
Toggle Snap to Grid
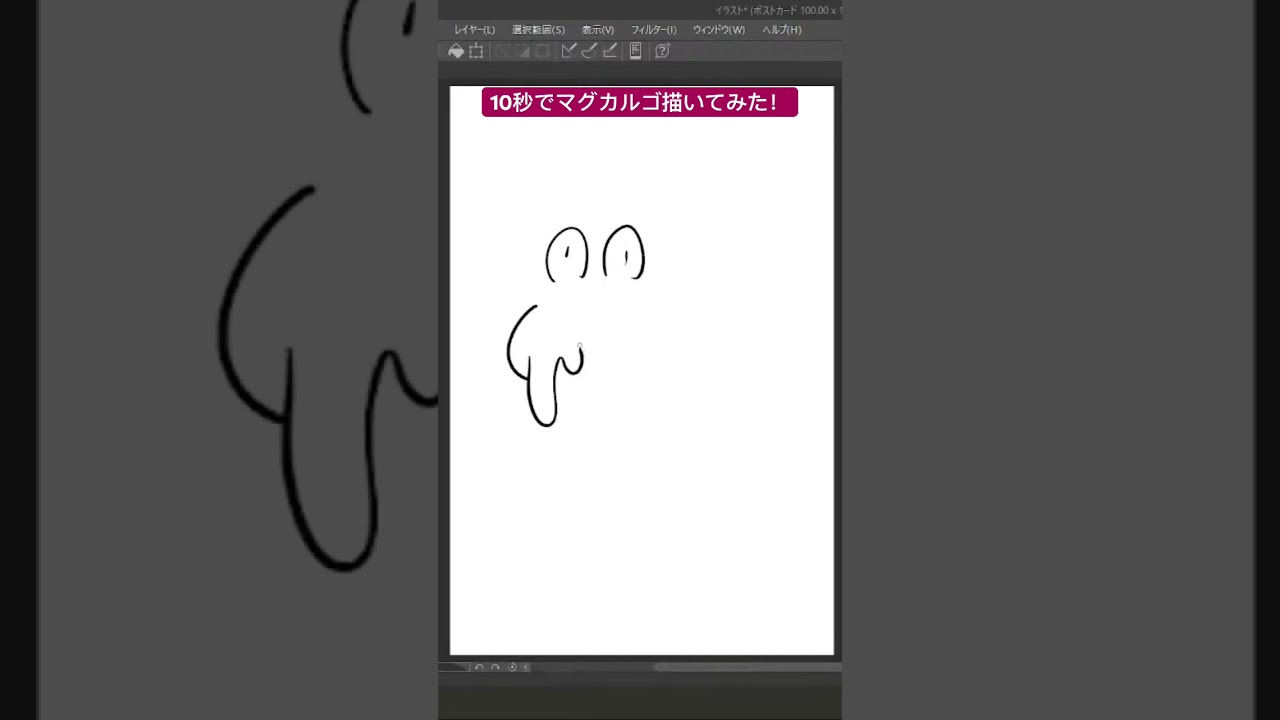coord(609,51)
